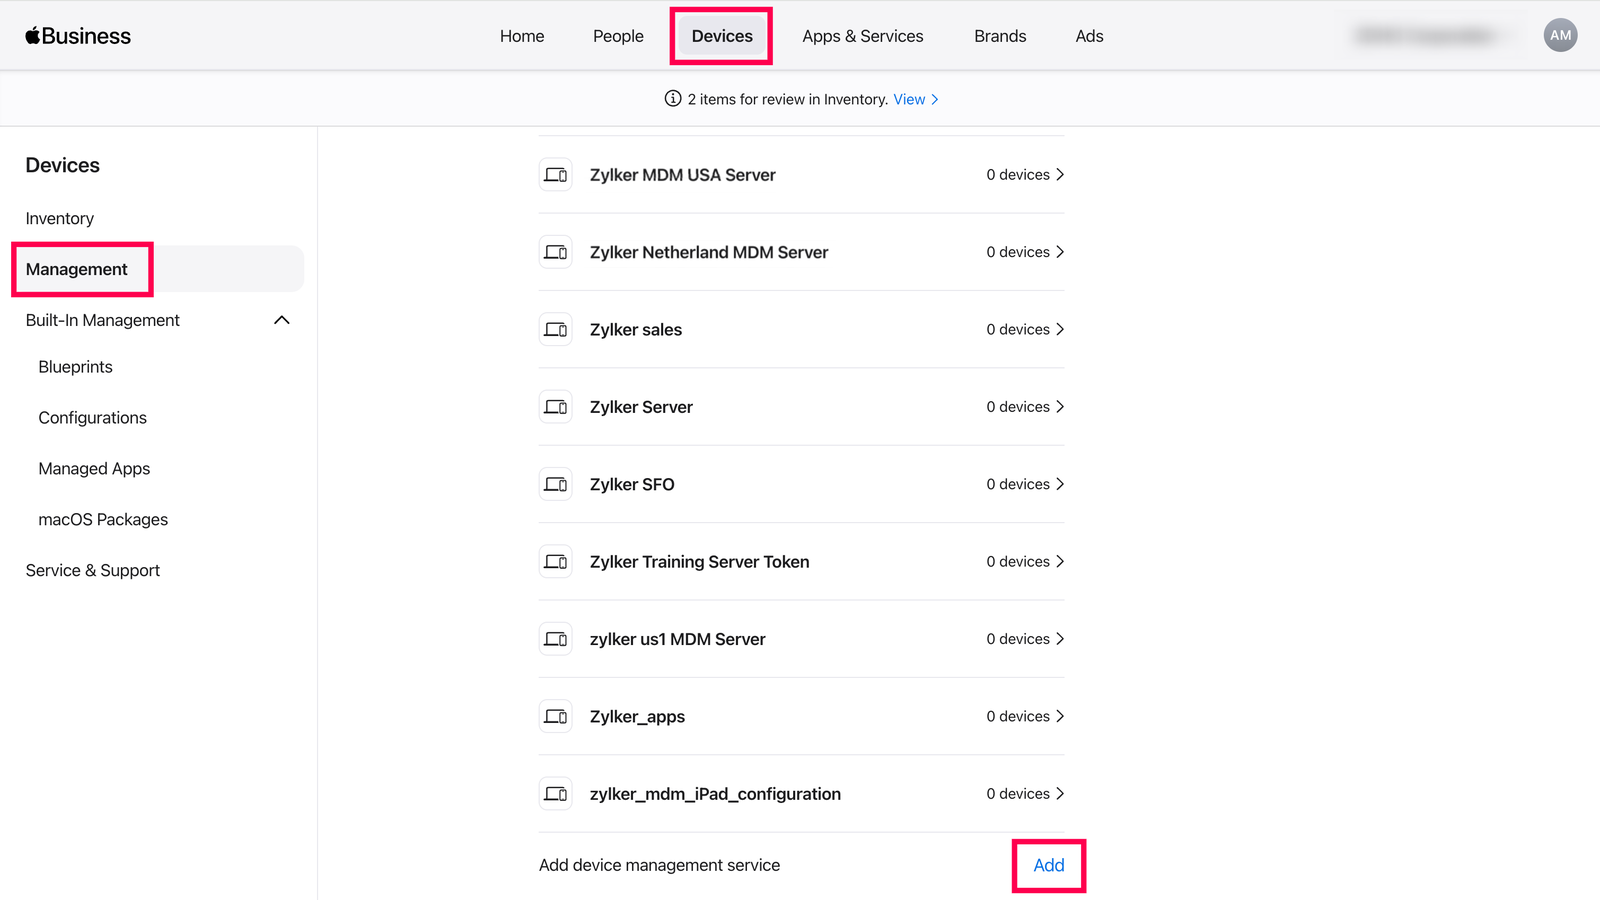This screenshot has width=1600, height=900.
Task: Click Add to add device management service
Action: (x=1049, y=865)
